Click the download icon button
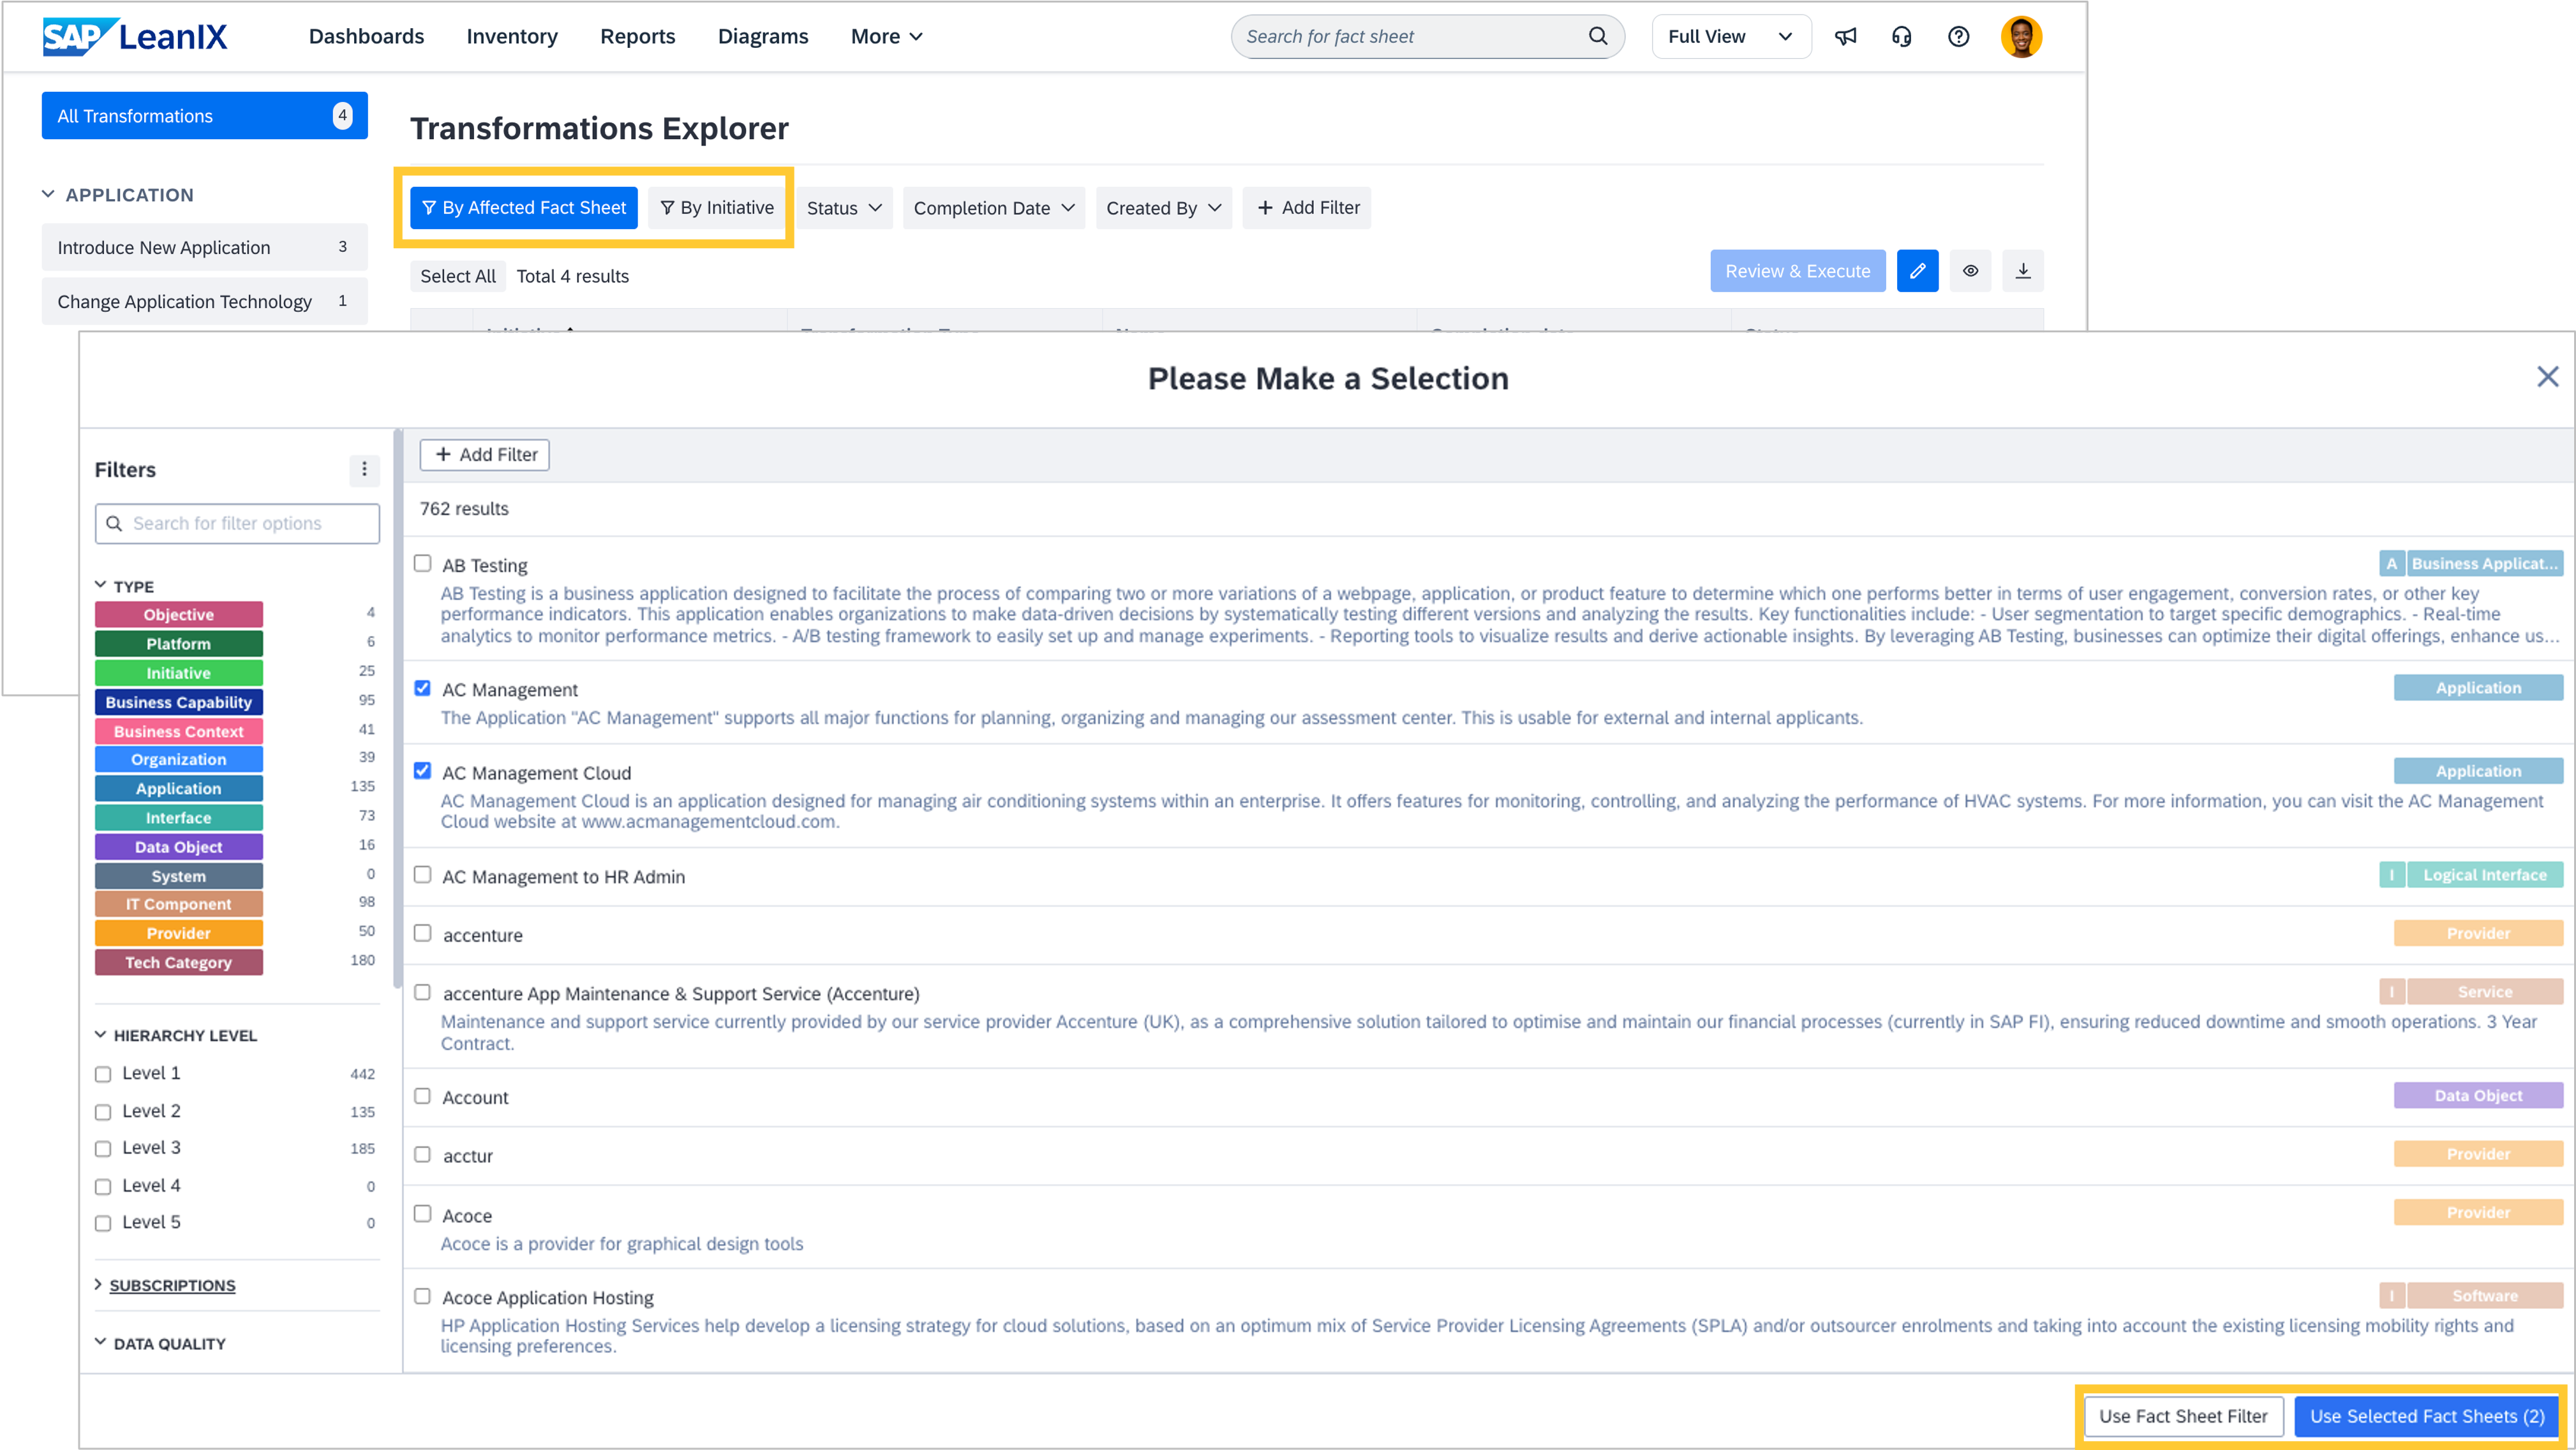This screenshot has width=2576, height=1450. tap(2022, 271)
